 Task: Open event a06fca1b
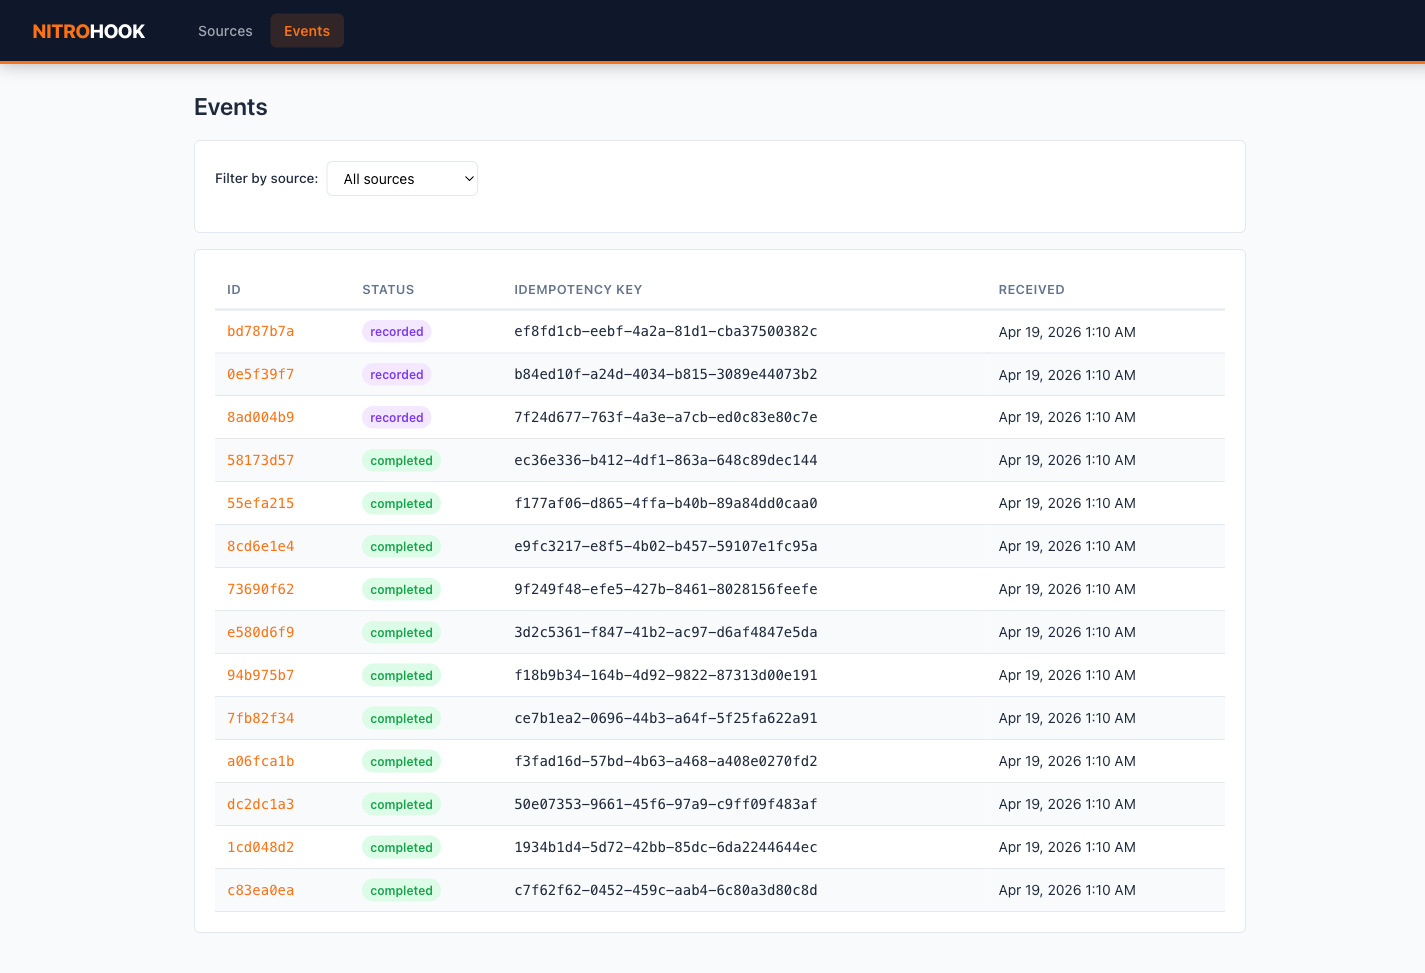[260, 762]
